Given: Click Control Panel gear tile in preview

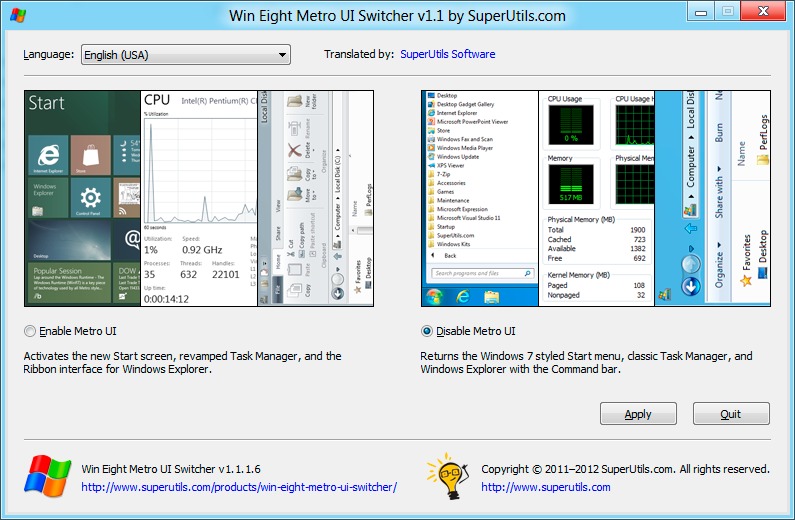Looking at the screenshot, I should tap(89, 198).
